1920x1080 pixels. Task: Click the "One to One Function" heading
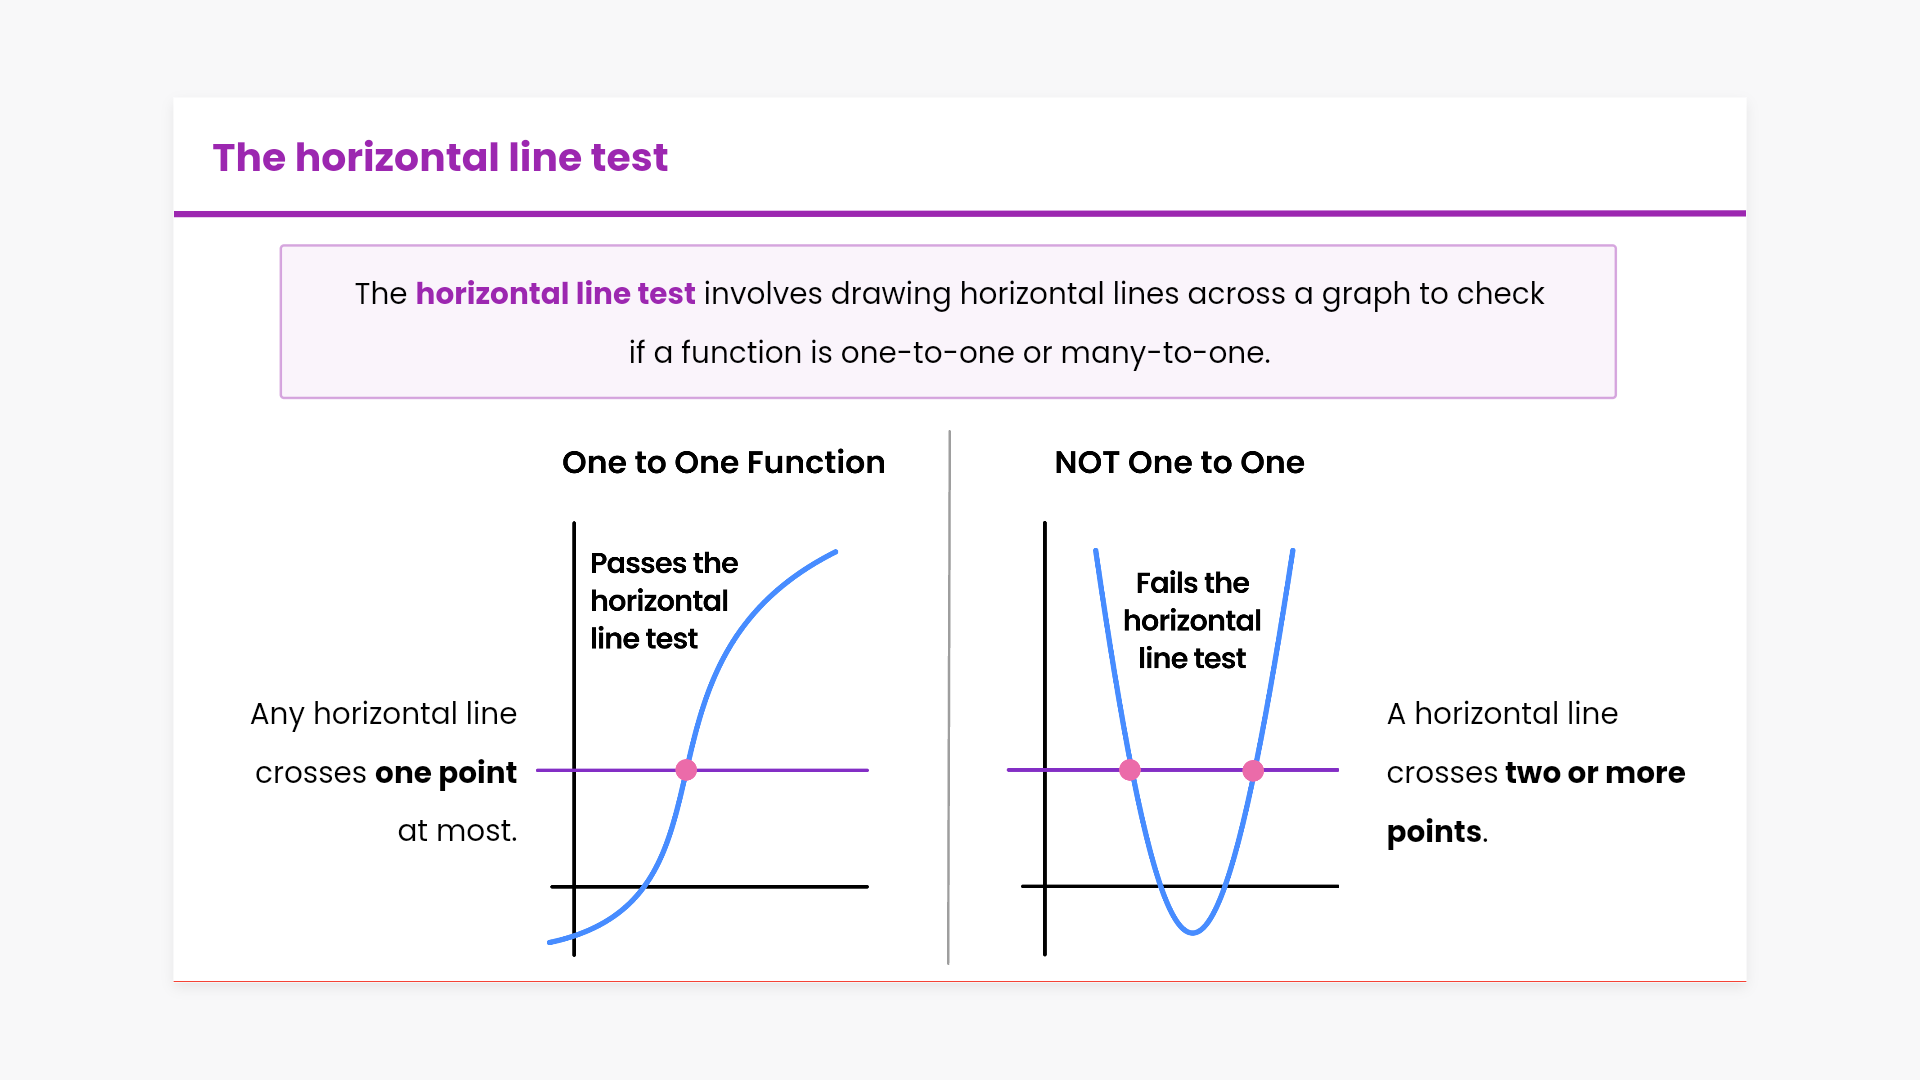coord(723,463)
